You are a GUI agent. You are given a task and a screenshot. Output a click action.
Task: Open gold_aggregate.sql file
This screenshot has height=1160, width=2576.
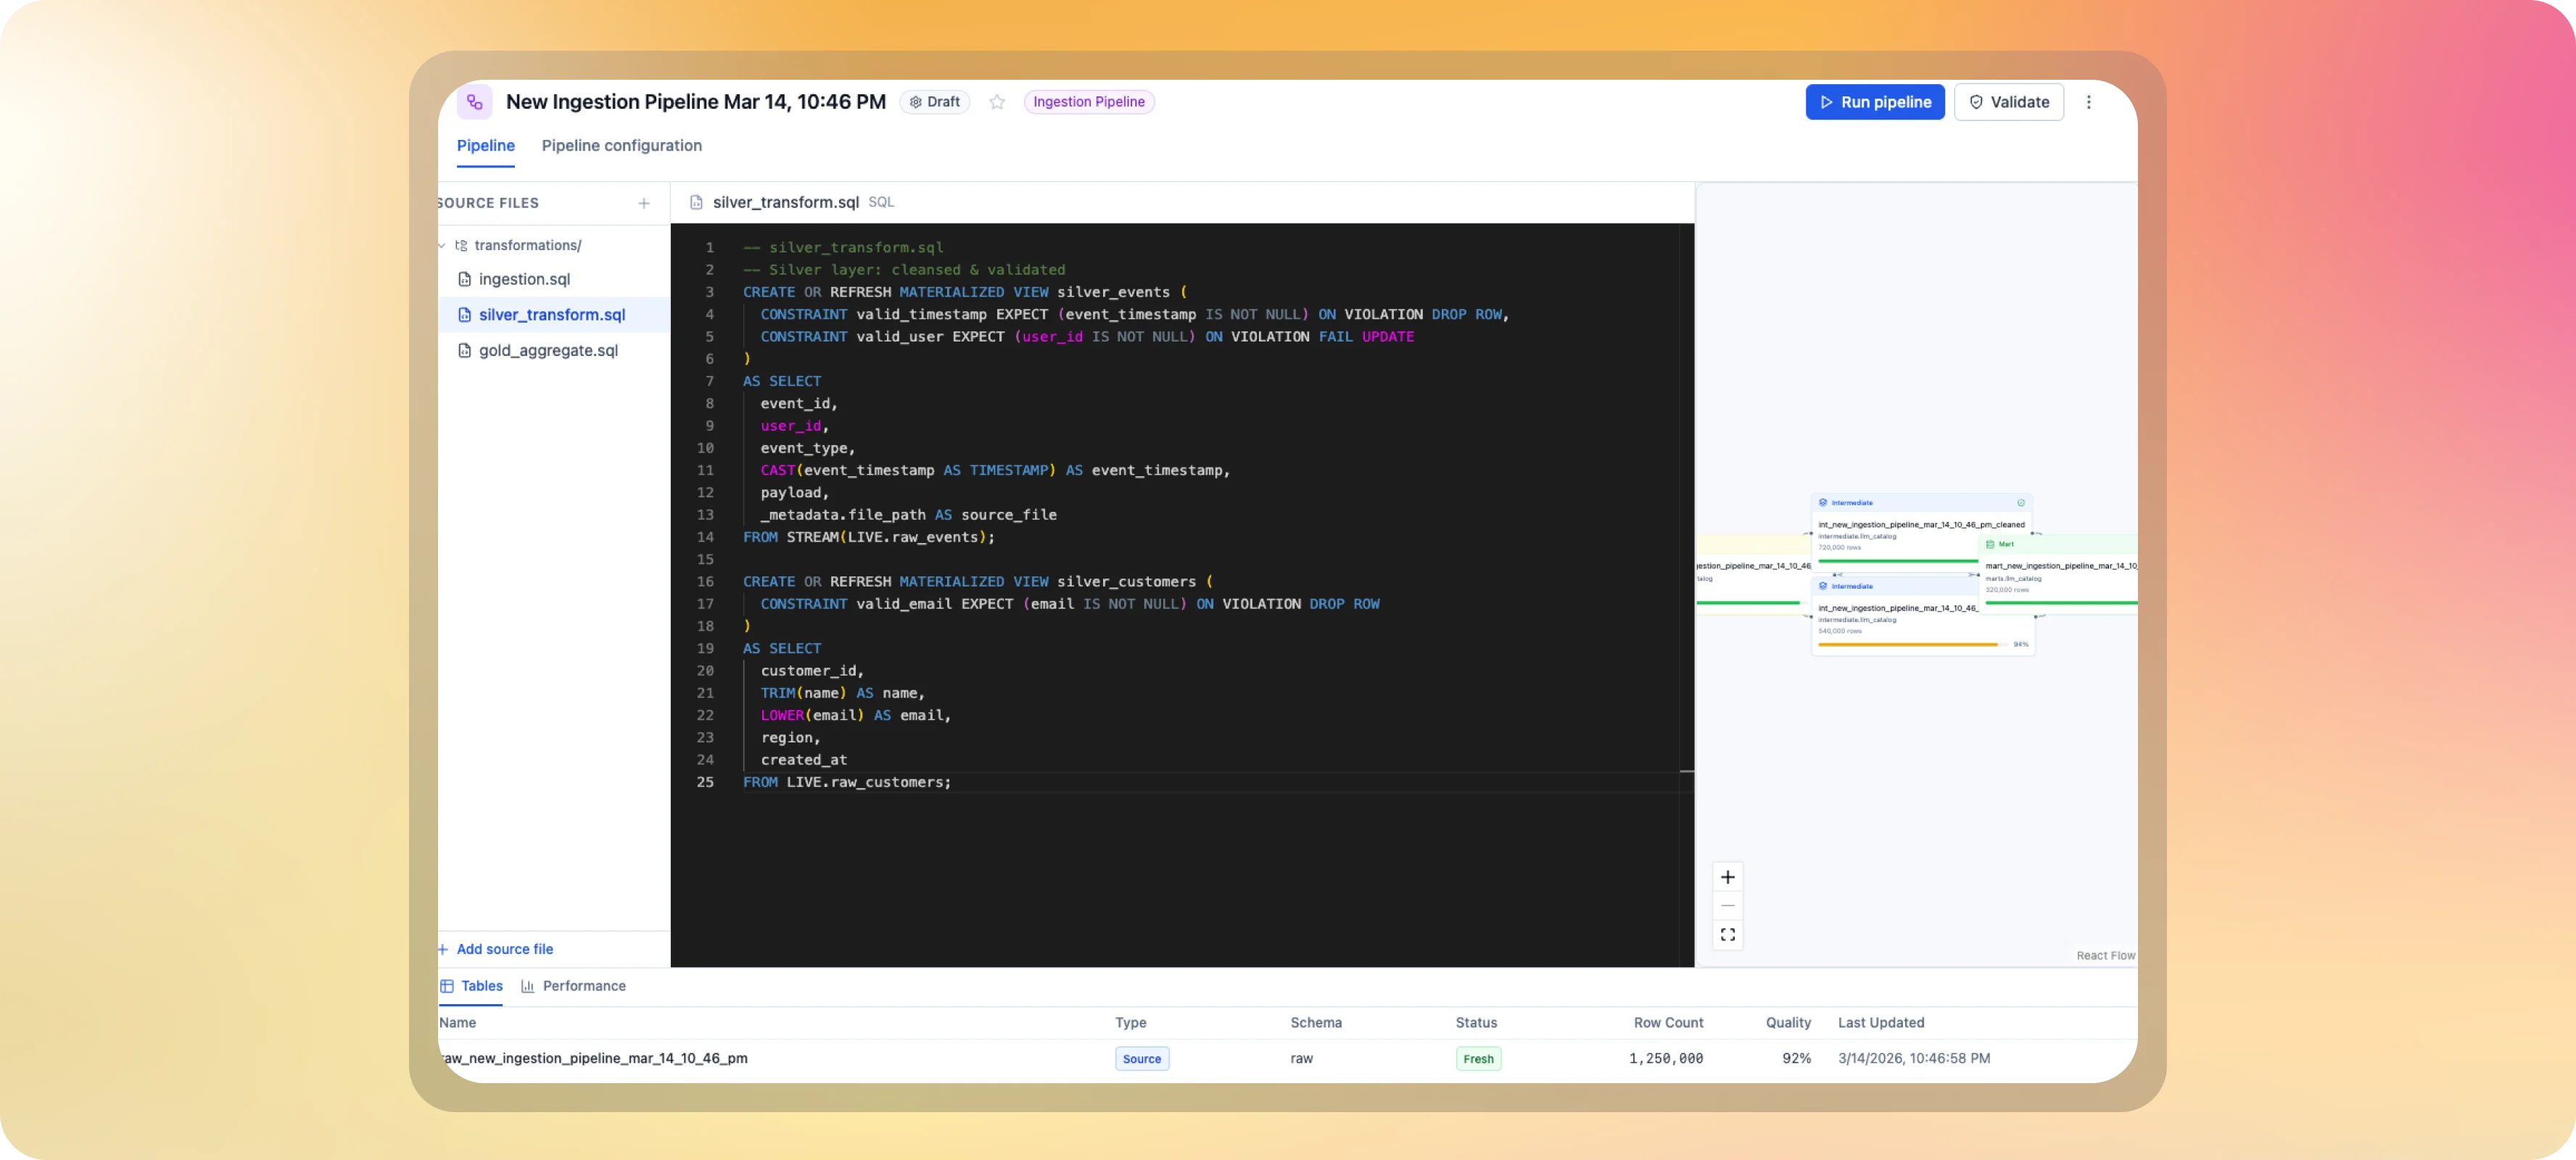tap(548, 351)
